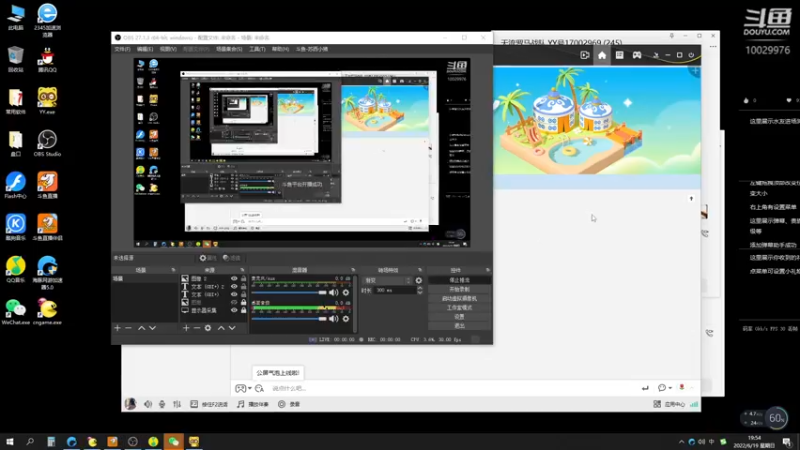Move selected source down in OBS
The height and width of the screenshot is (450, 800).
tap(232, 328)
